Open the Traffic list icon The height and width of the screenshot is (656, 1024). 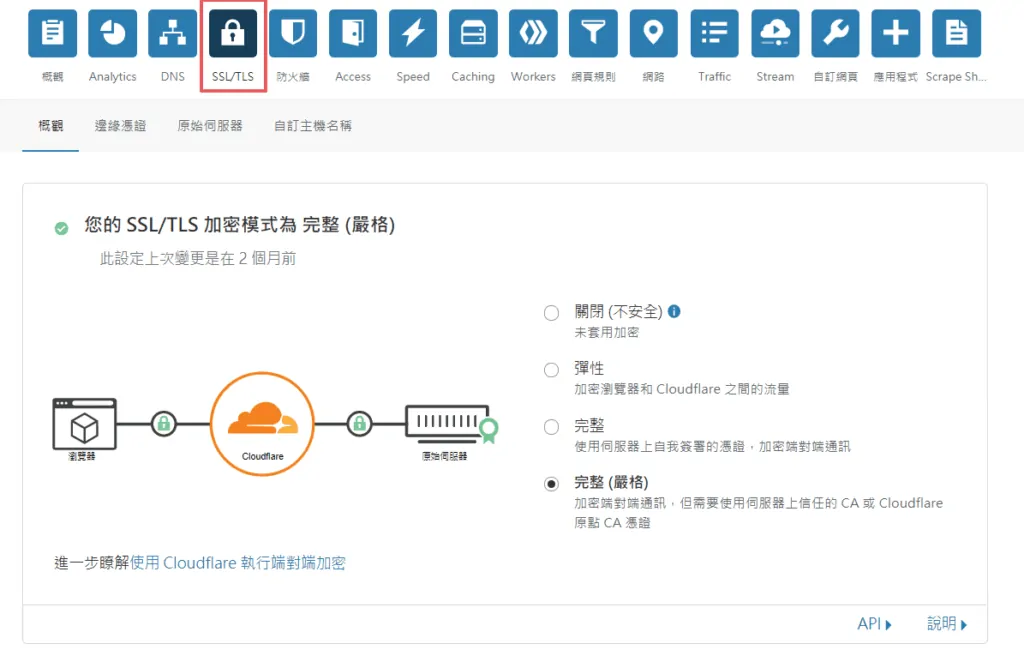(x=714, y=33)
